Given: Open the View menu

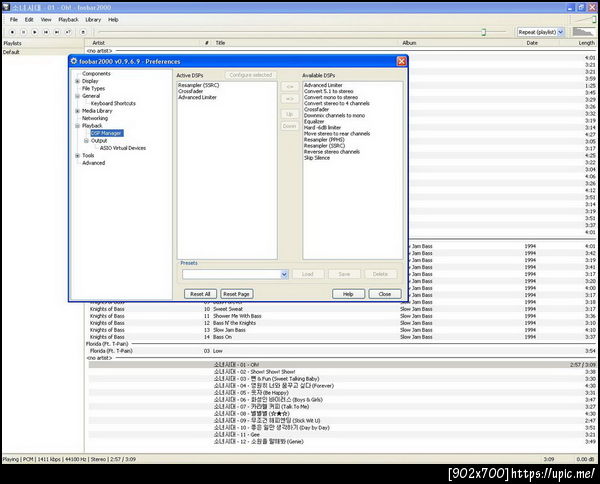Looking at the screenshot, I should tap(46, 20).
